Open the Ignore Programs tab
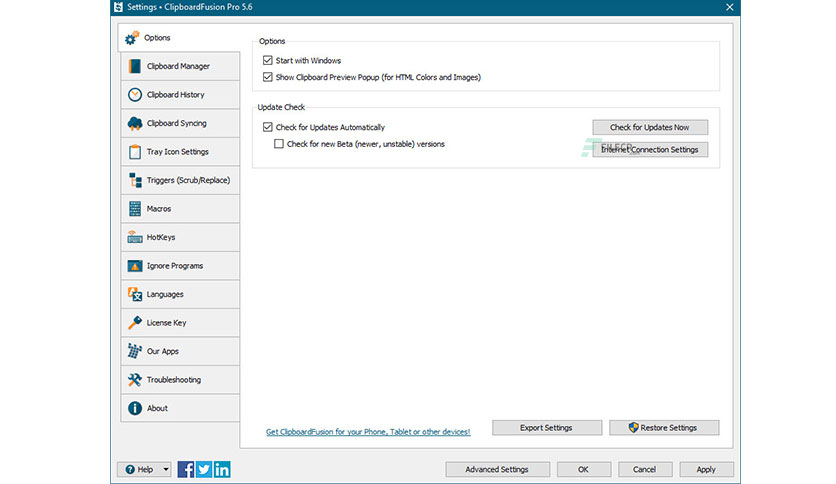The image size is (836, 484). coord(180,266)
